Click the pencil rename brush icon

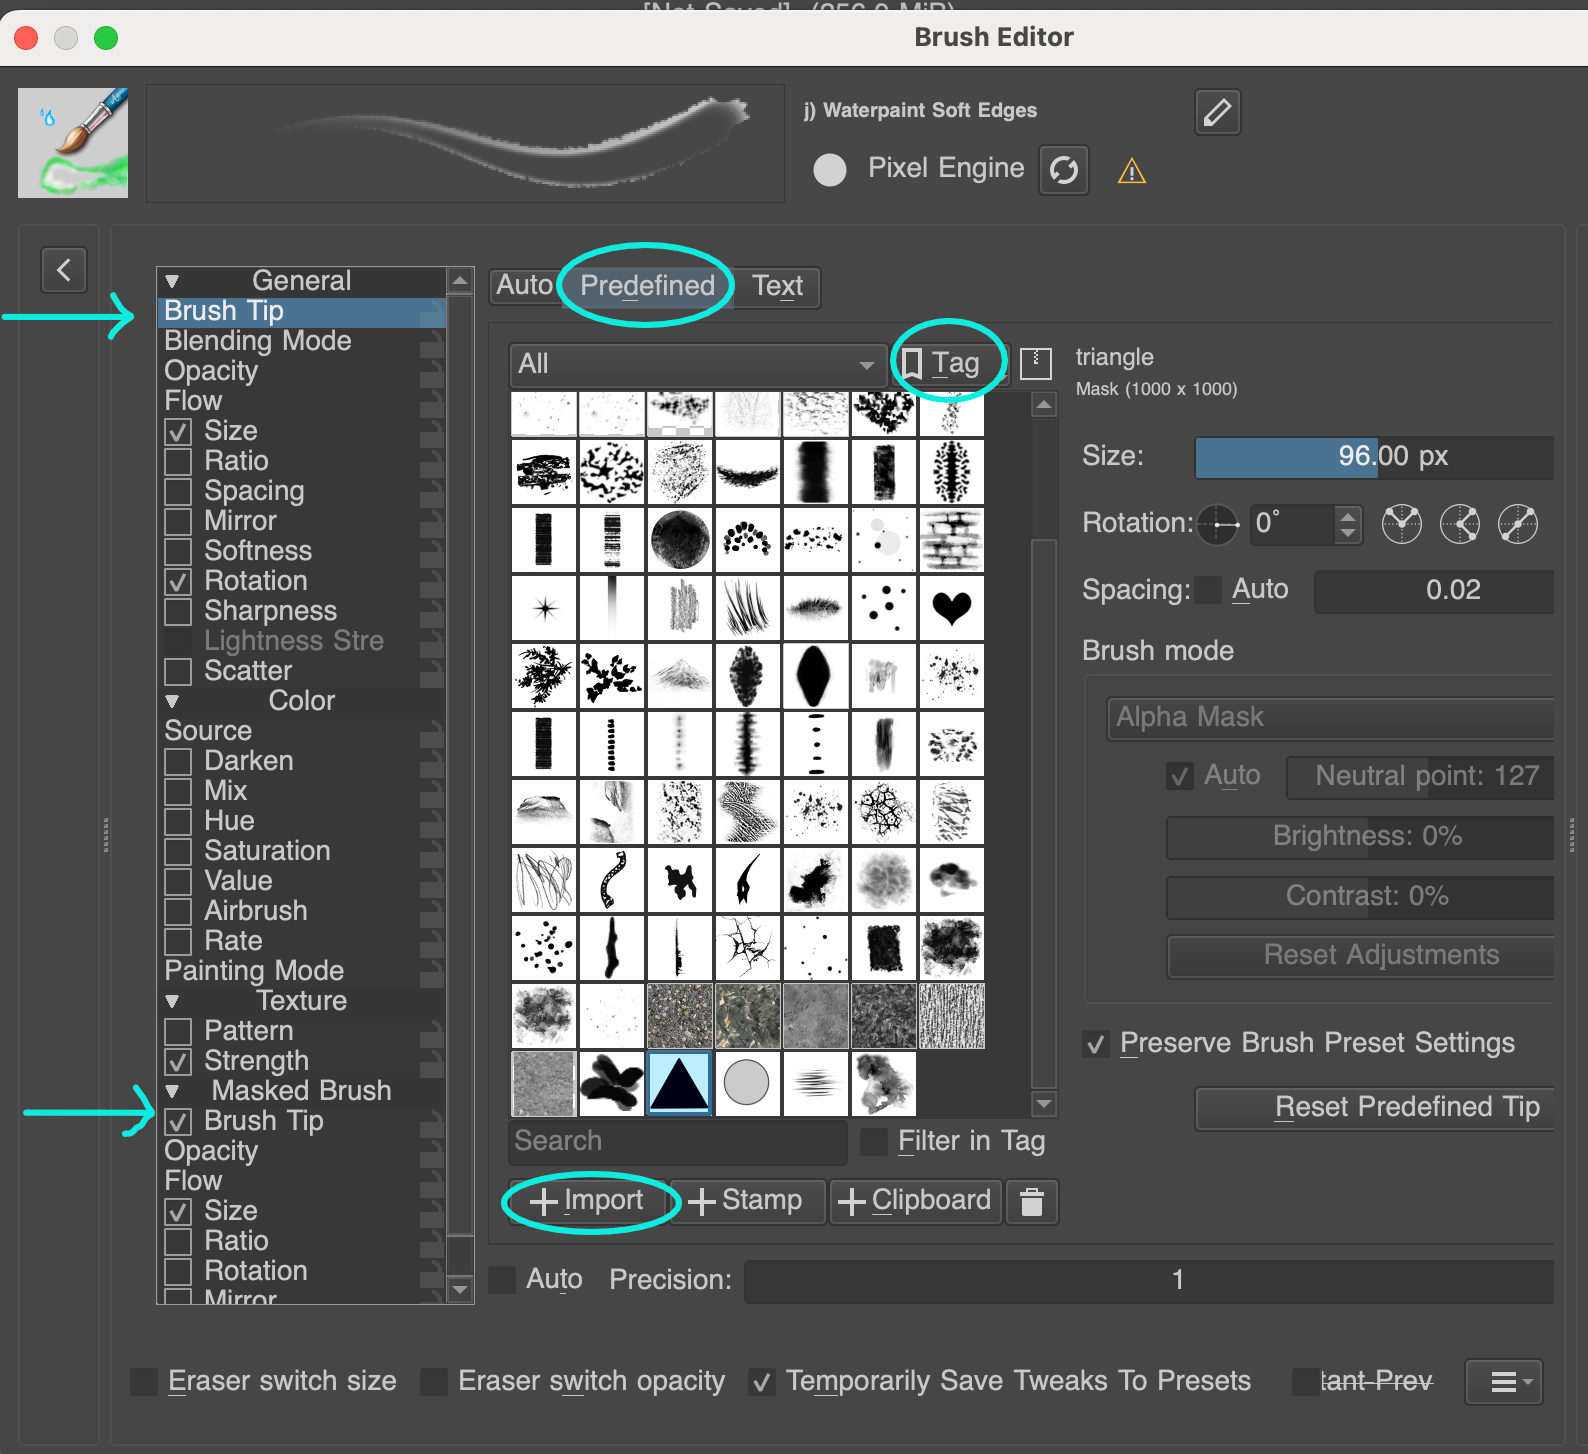(1217, 112)
